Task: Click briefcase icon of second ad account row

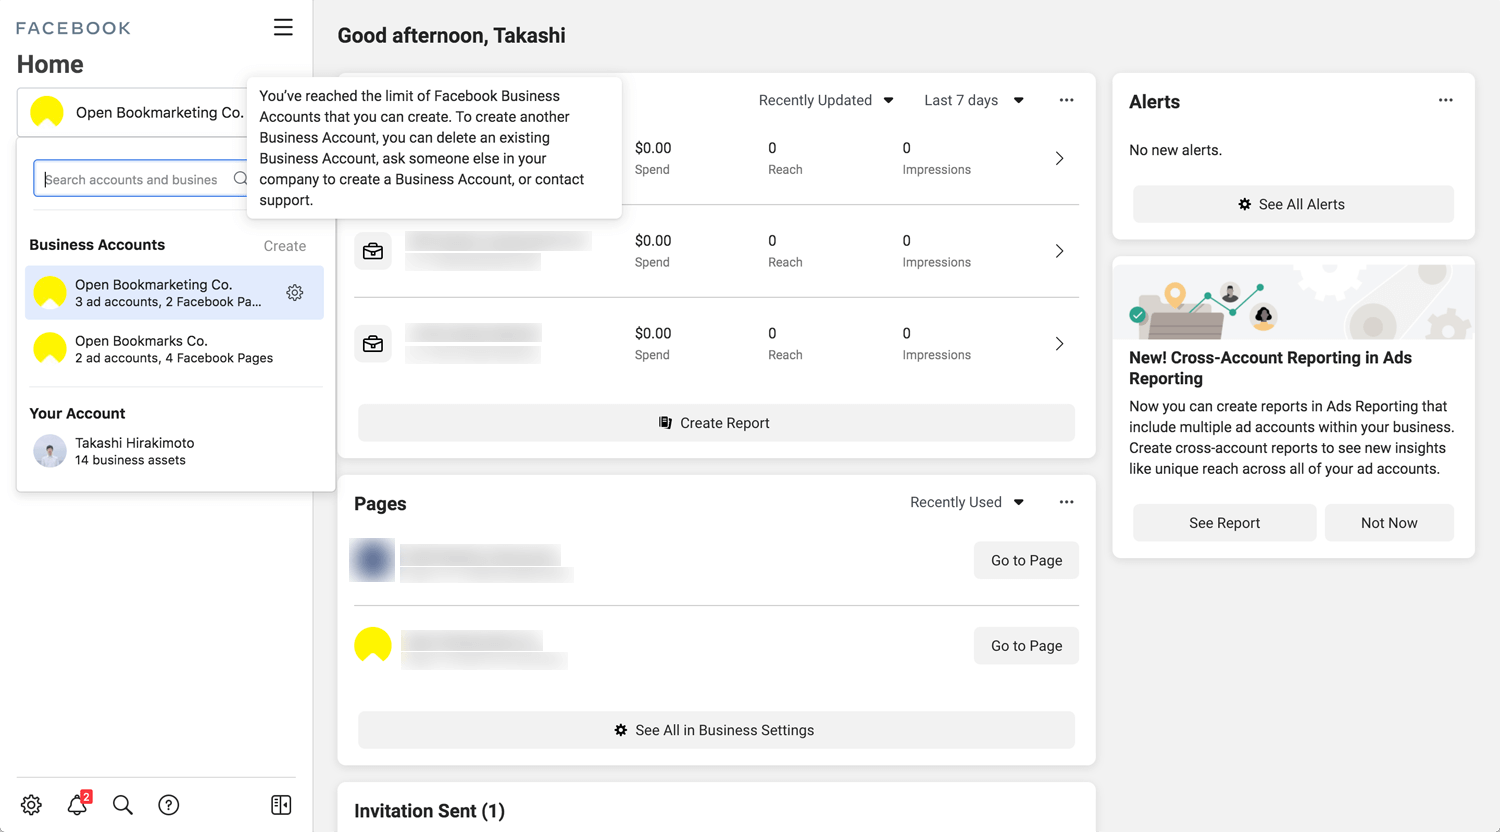Action: point(373,251)
